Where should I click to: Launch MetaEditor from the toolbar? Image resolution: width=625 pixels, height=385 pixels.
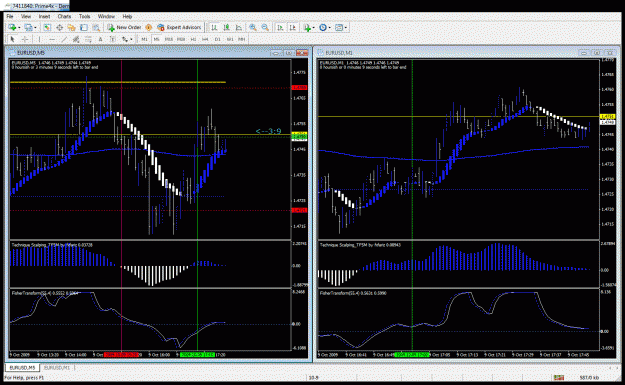coord(149,28)
